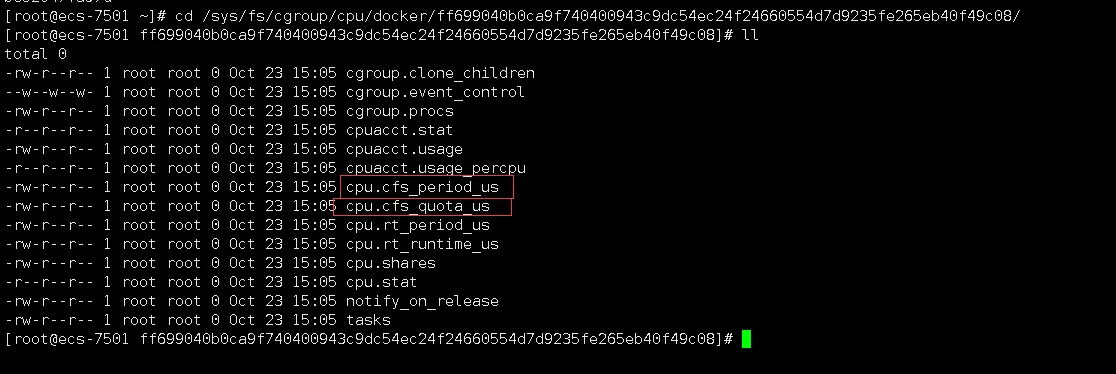The height and width of the screenshot is (374, 1116).
Task: Select cpuacct.stat in listing
Action: [x=399, y=130]
